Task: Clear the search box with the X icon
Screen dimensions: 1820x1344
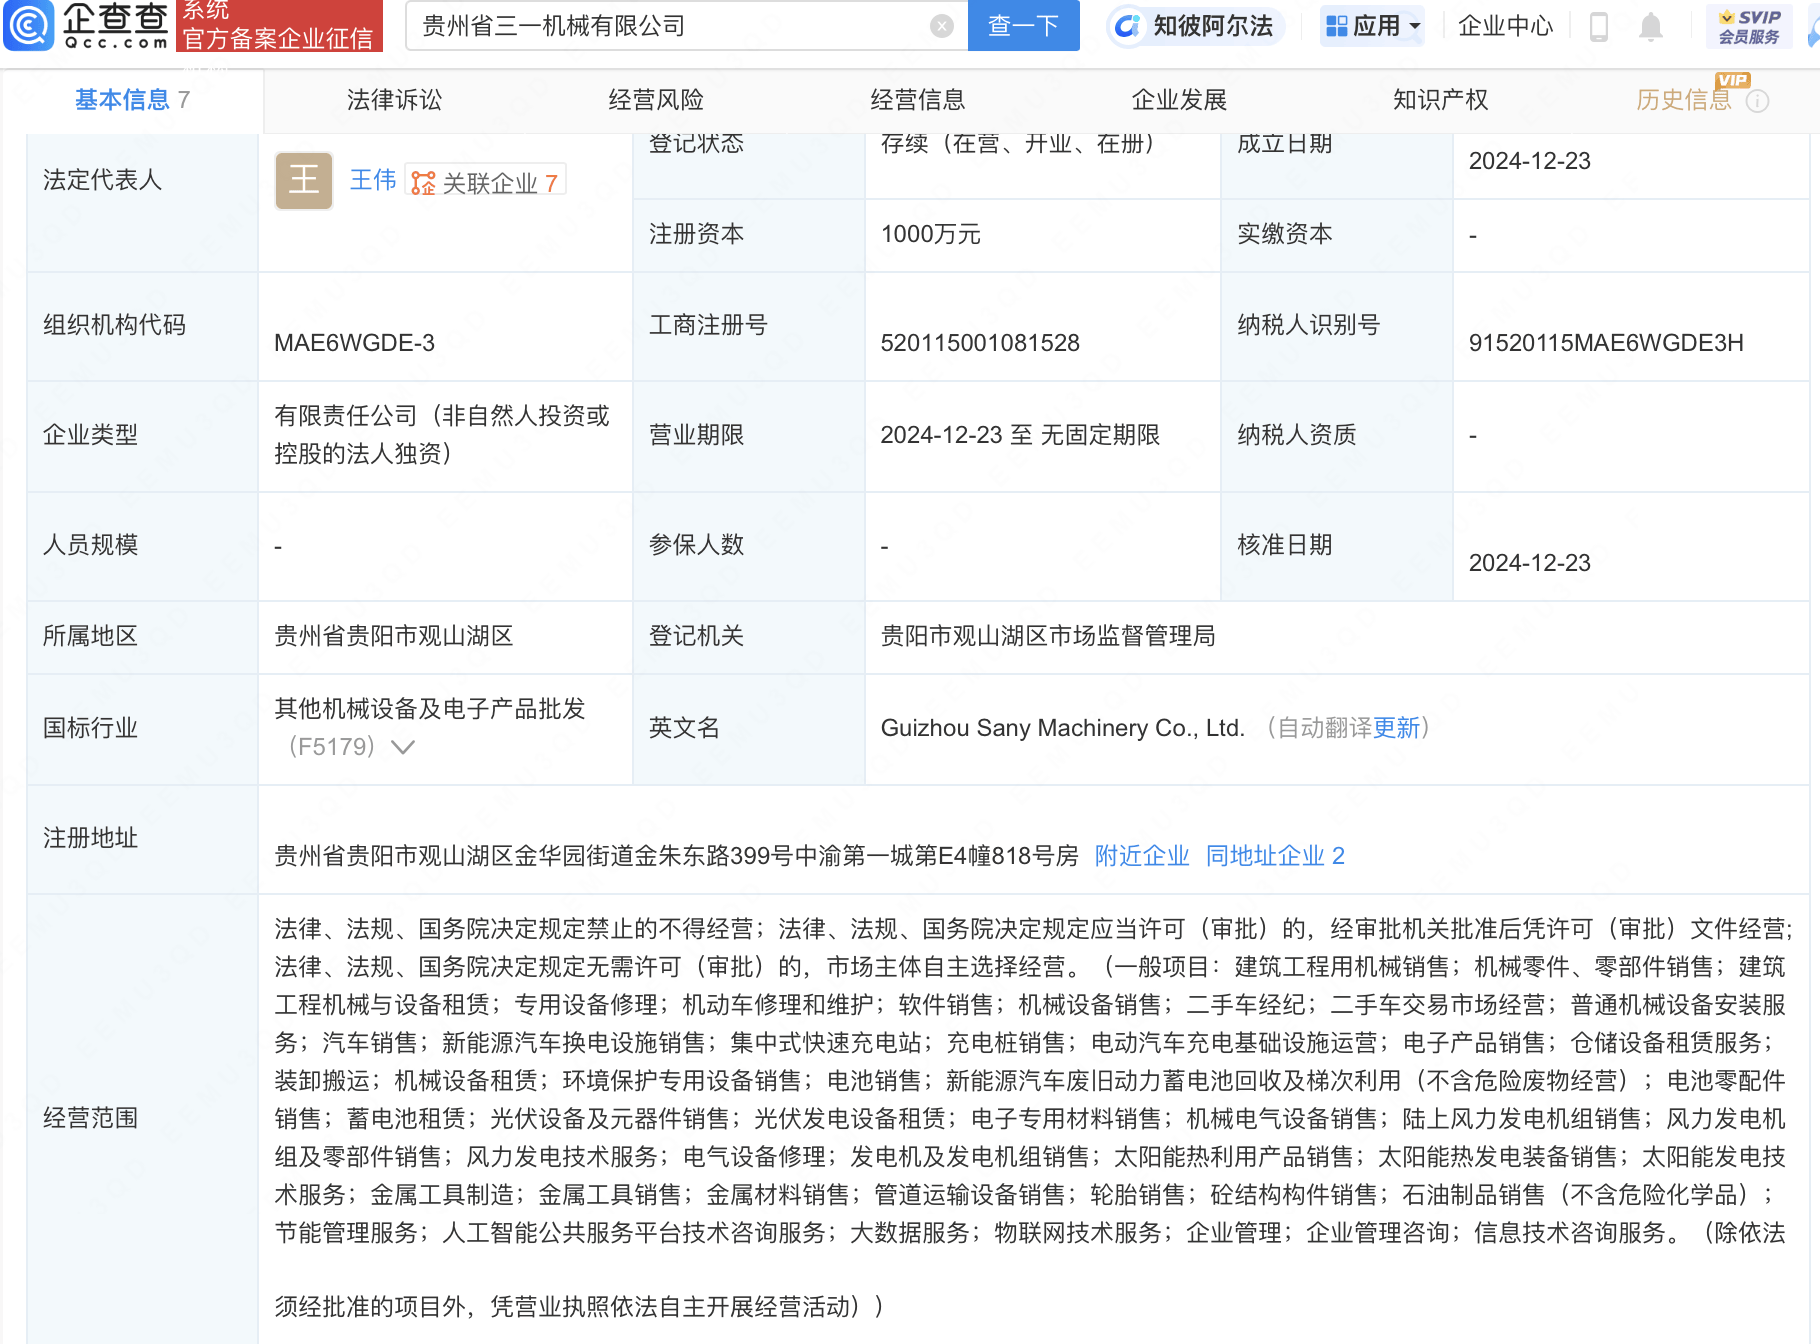Action: [941, 26]
